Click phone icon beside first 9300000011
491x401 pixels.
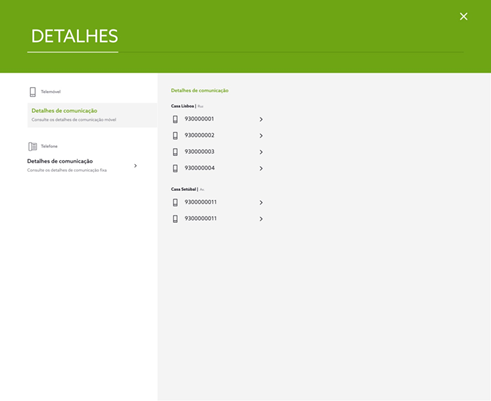click(x=175, y=202)
